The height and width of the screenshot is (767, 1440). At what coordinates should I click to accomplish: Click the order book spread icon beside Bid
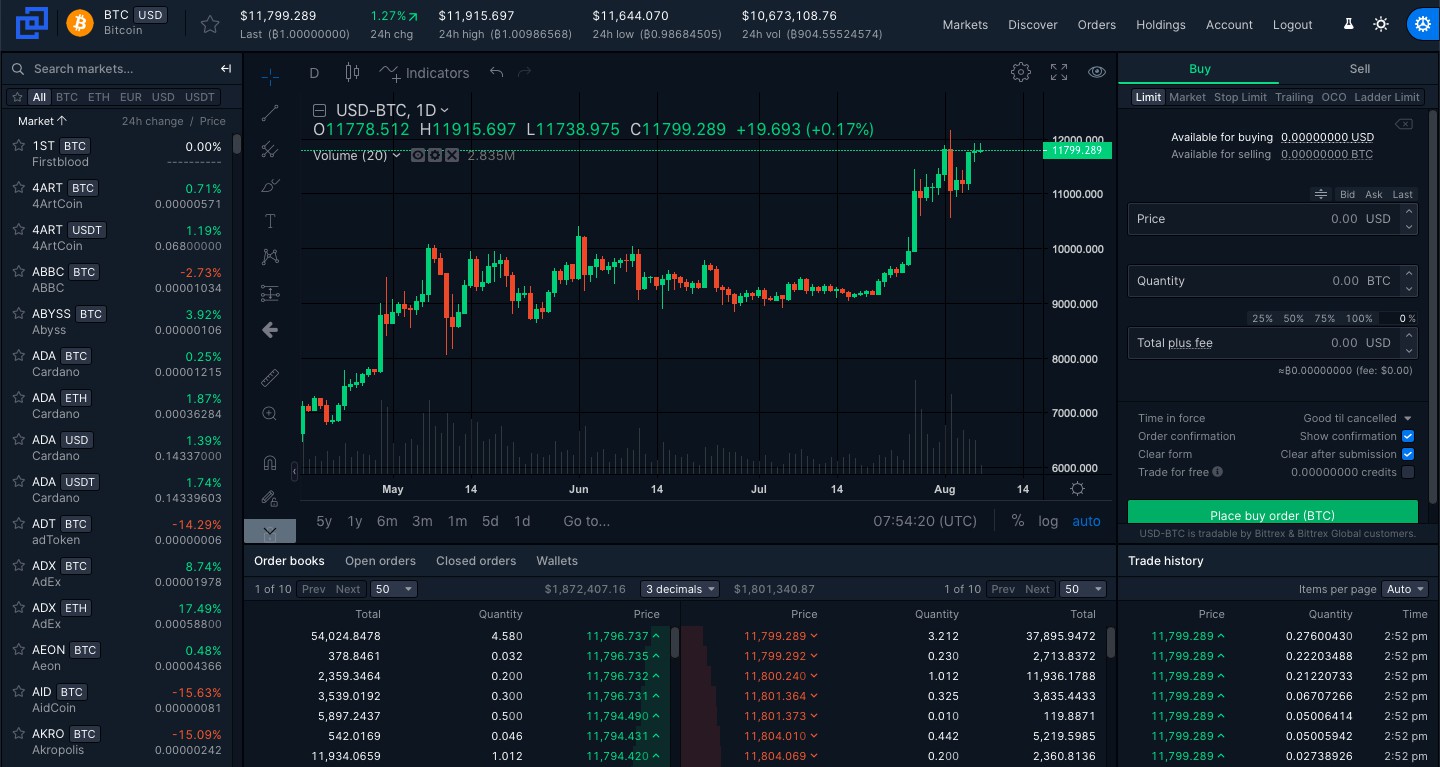[1321, 194]
